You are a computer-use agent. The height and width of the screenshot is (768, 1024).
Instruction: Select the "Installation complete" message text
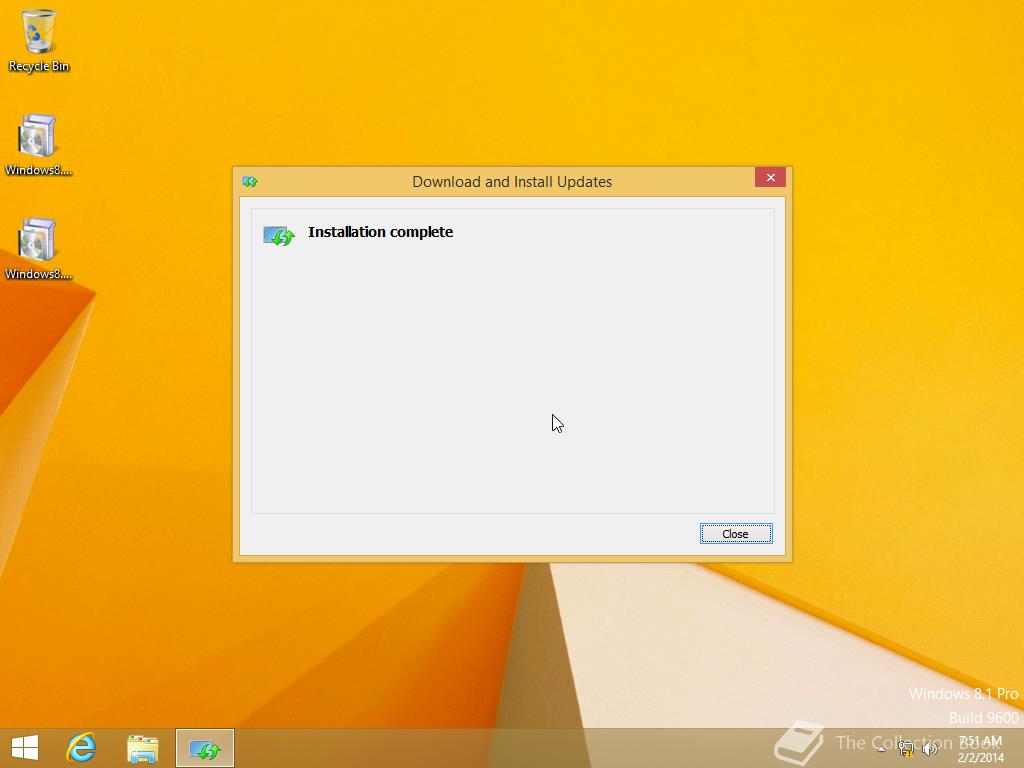coord(380,232)
